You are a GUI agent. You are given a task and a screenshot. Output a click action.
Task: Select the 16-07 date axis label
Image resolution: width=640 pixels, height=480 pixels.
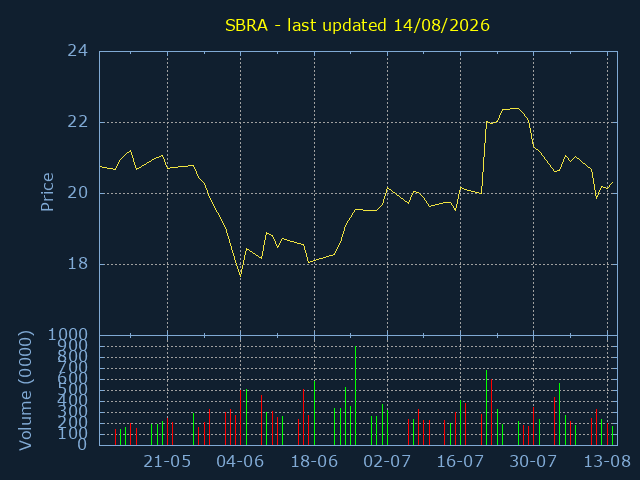pyautogui.click(x=460, y=462)
